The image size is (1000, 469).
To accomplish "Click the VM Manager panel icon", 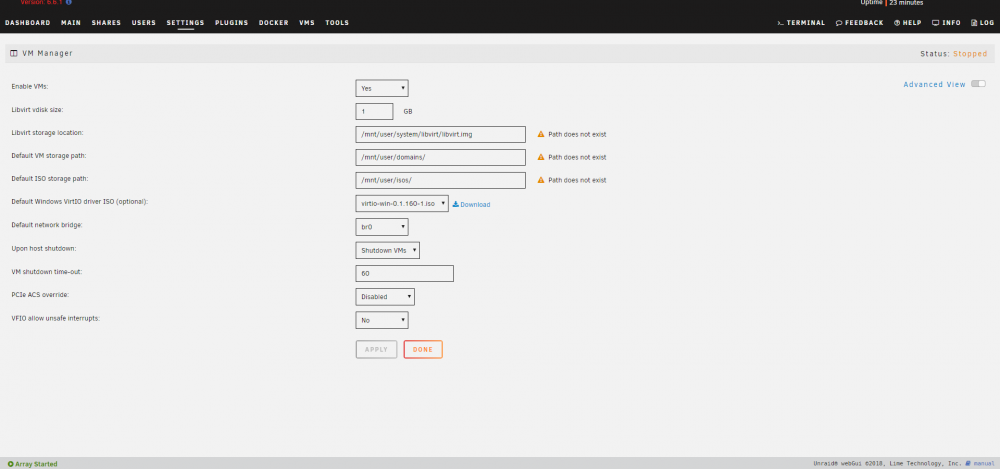I will 14,54.
